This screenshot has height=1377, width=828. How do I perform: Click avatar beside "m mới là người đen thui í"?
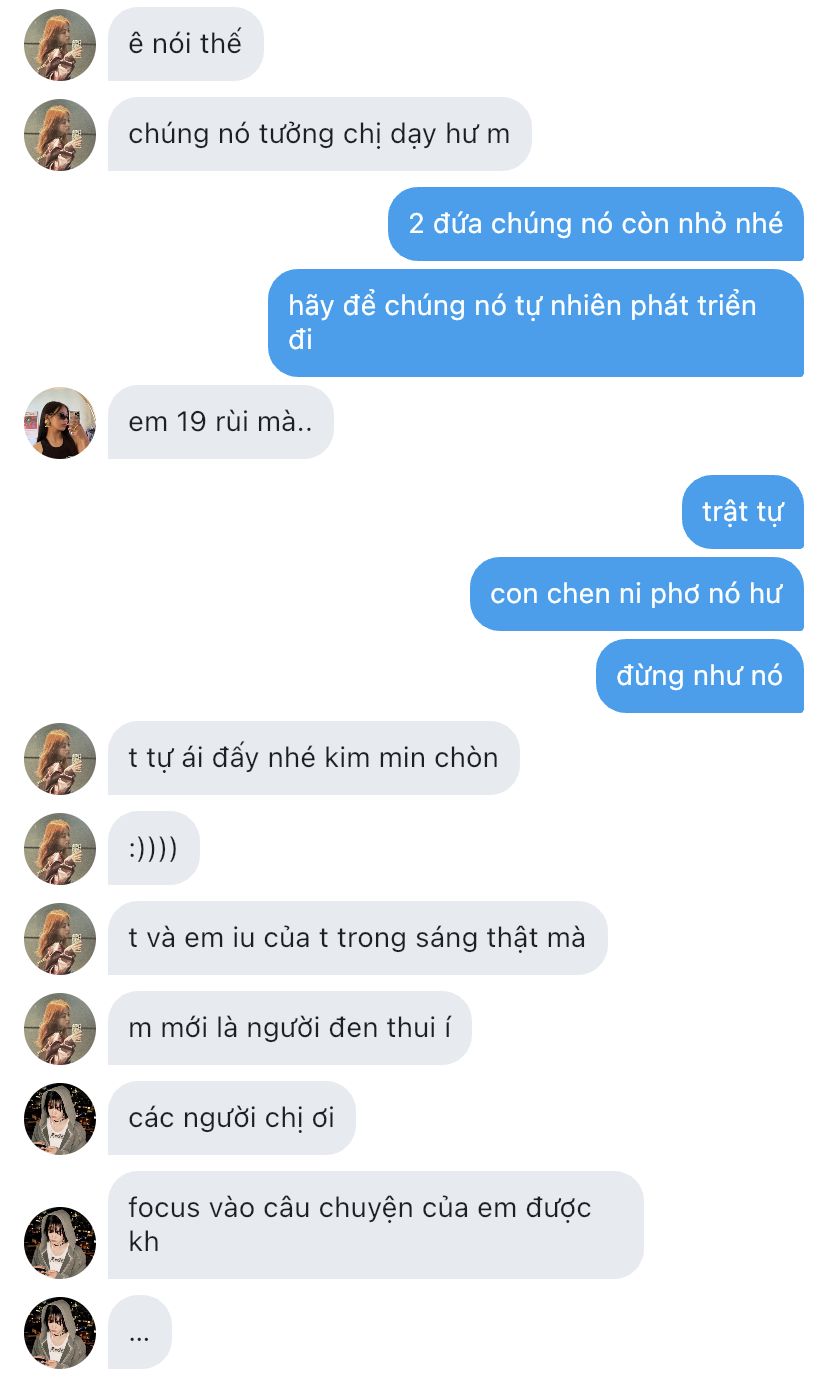[x=60, y=1029]
